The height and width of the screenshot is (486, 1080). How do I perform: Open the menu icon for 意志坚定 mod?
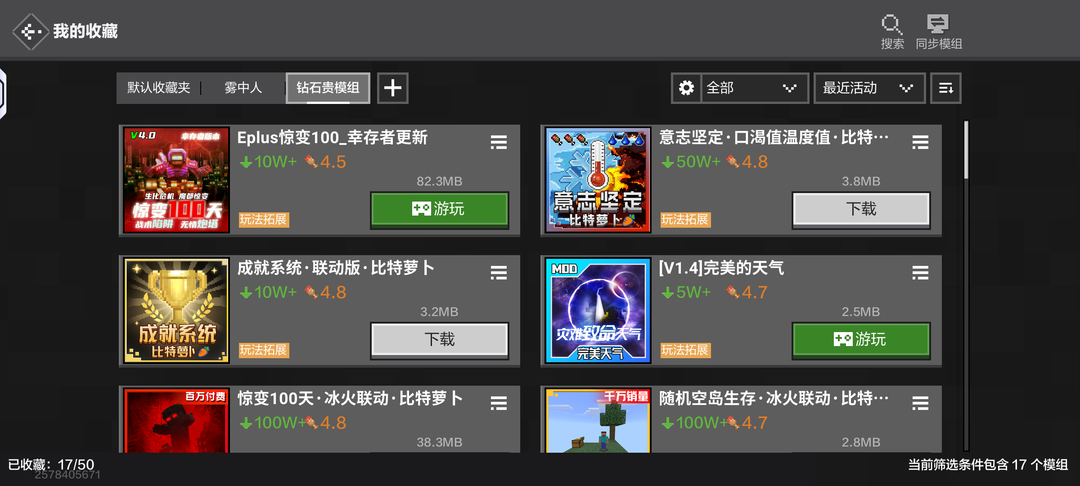click(x=920, y=142)
